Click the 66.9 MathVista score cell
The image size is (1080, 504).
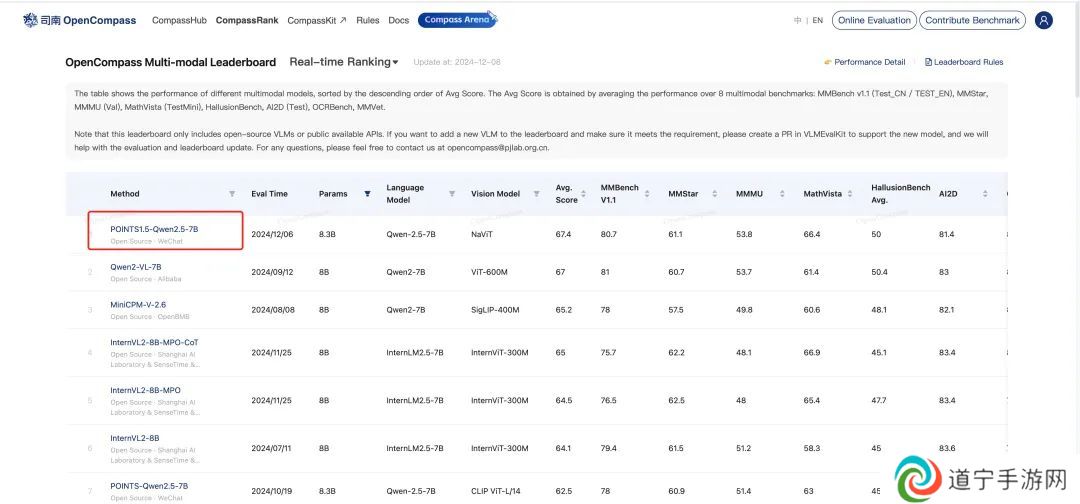coord(812,353)
